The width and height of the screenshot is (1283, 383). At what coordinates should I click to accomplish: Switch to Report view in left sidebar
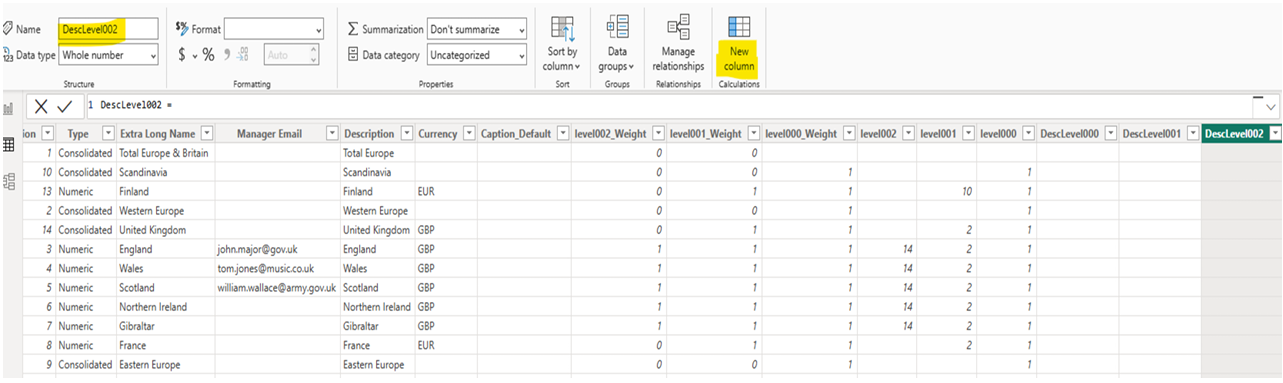coord(9,109)
